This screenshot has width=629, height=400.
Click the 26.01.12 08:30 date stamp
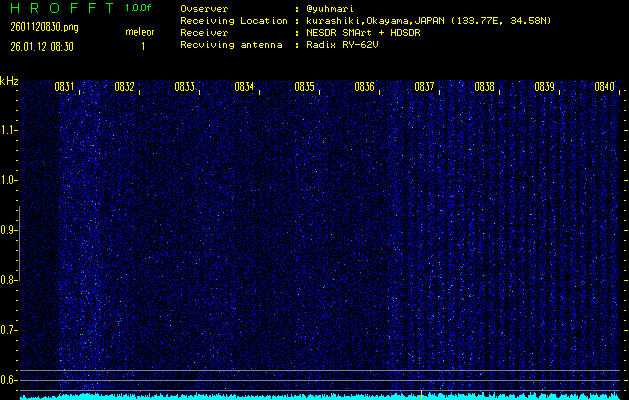tap(44, 46)
